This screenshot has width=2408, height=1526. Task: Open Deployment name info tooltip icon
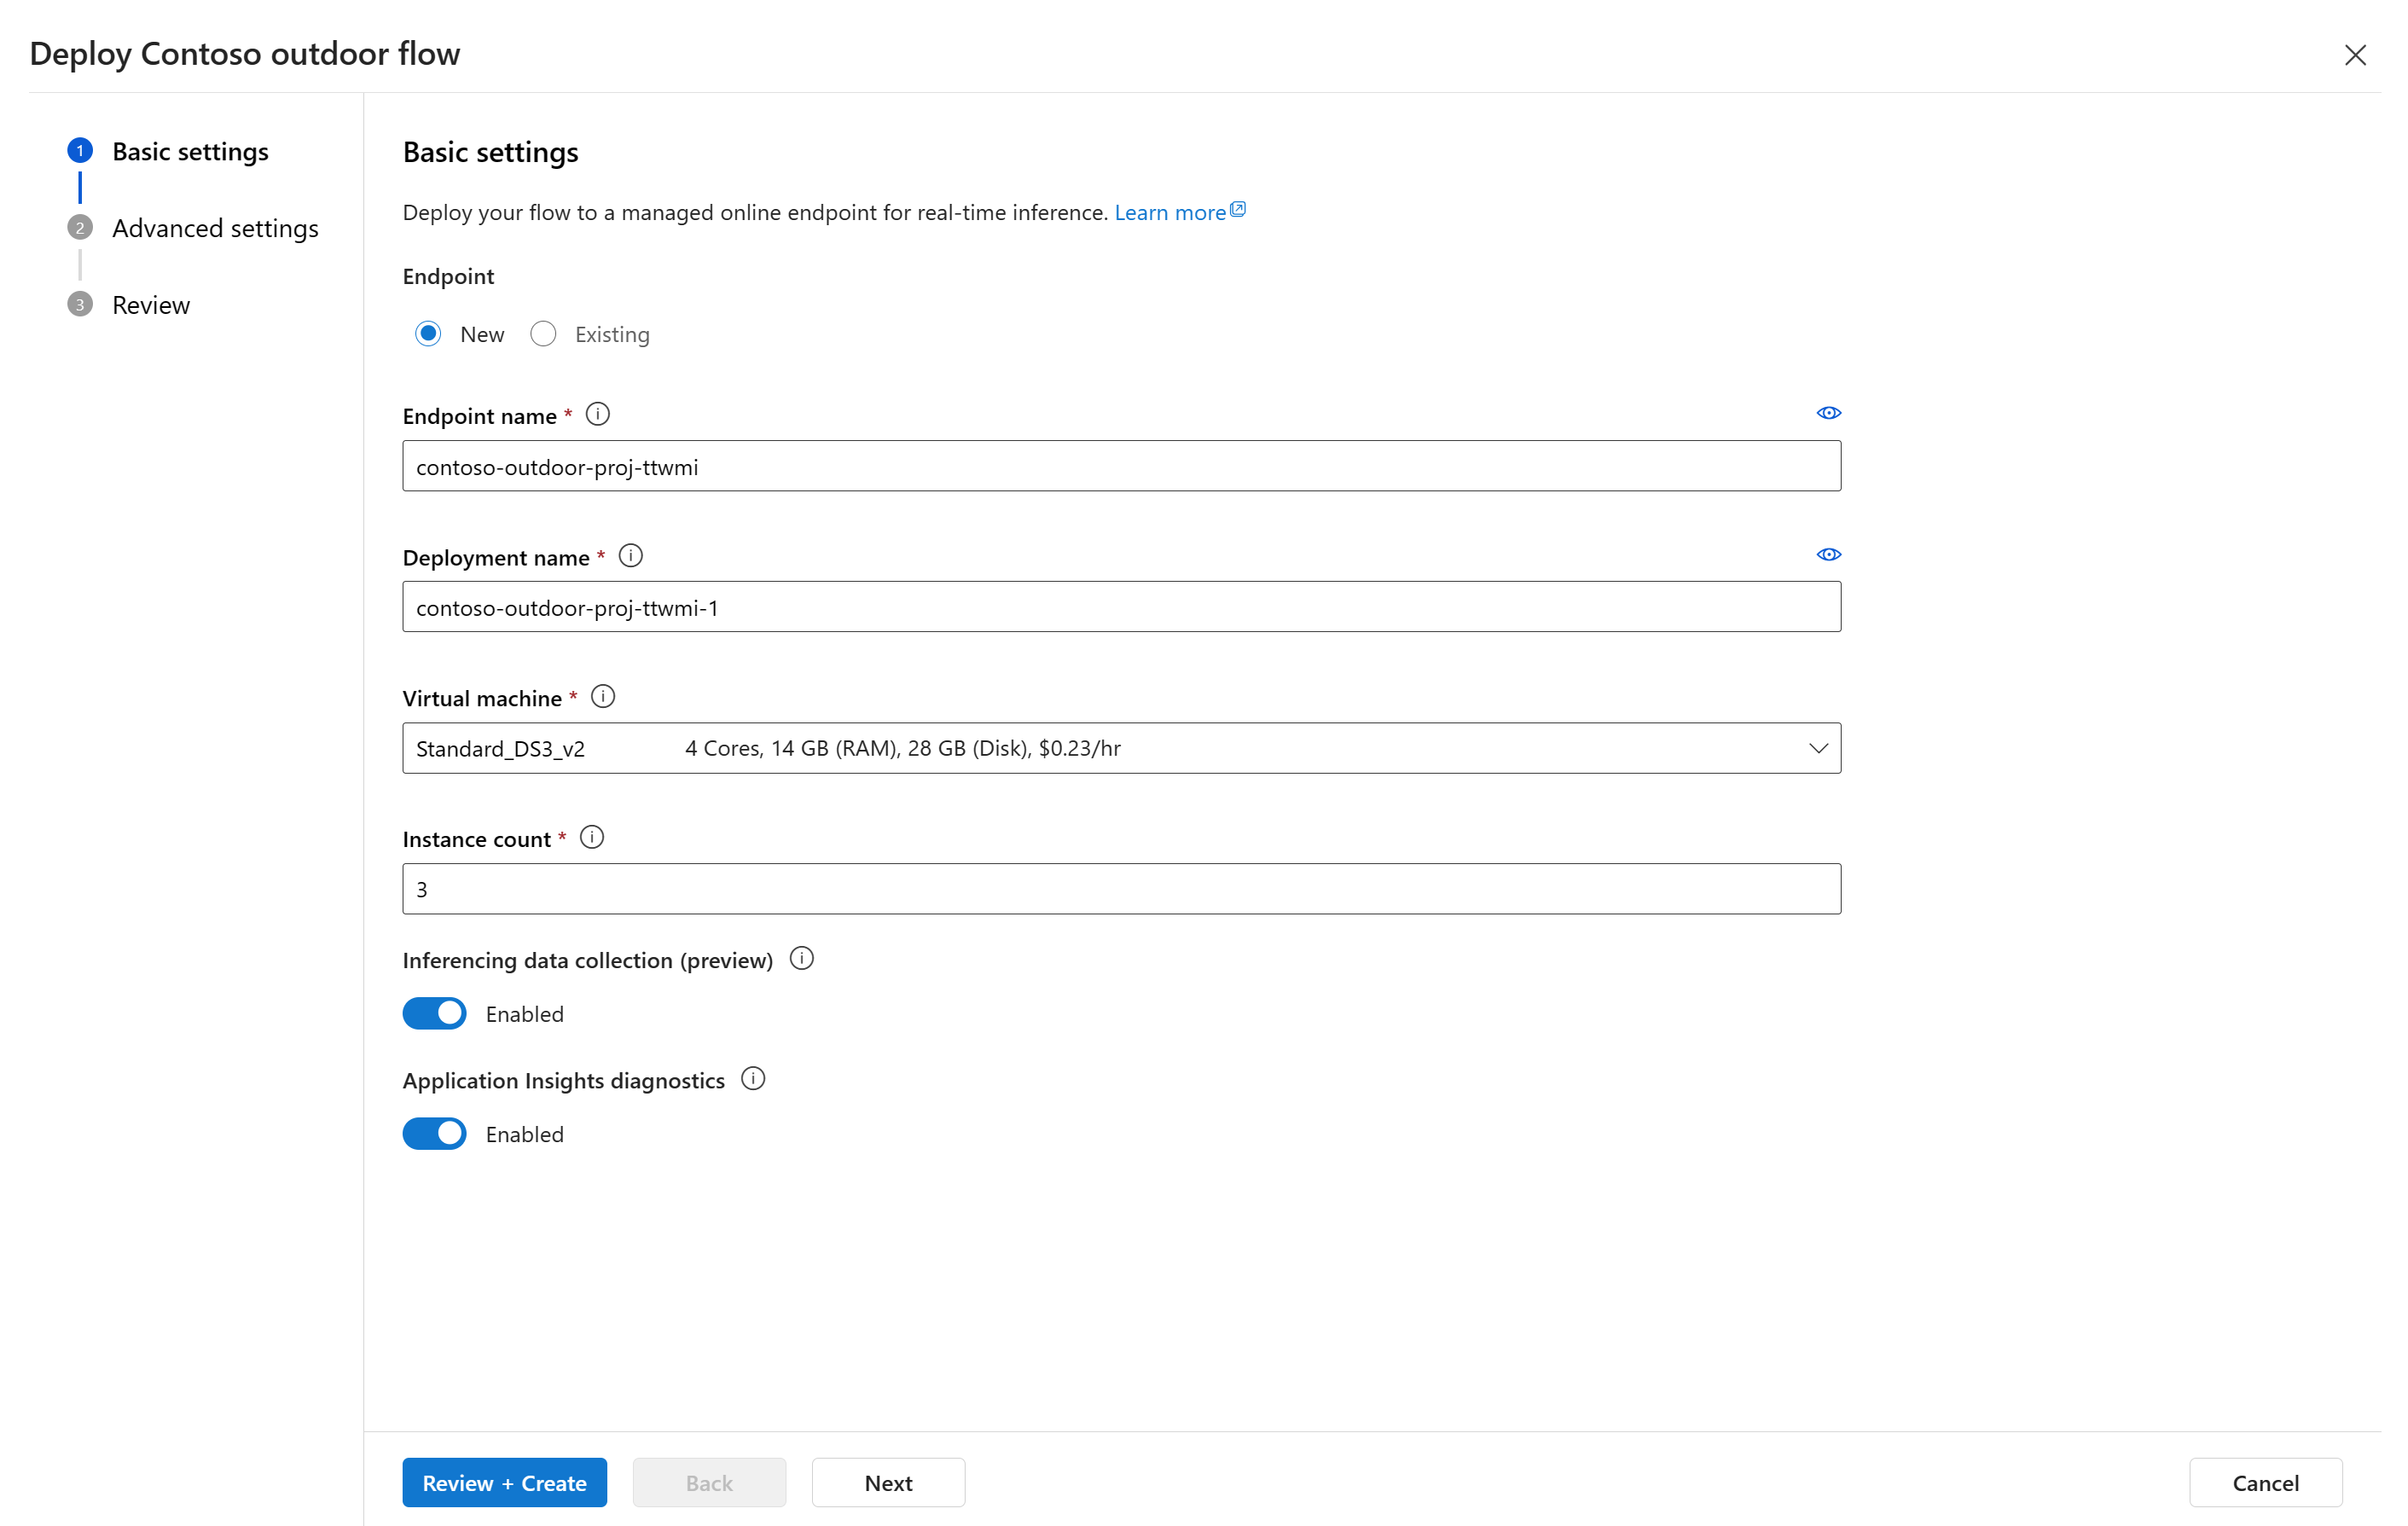click(631, 556)
